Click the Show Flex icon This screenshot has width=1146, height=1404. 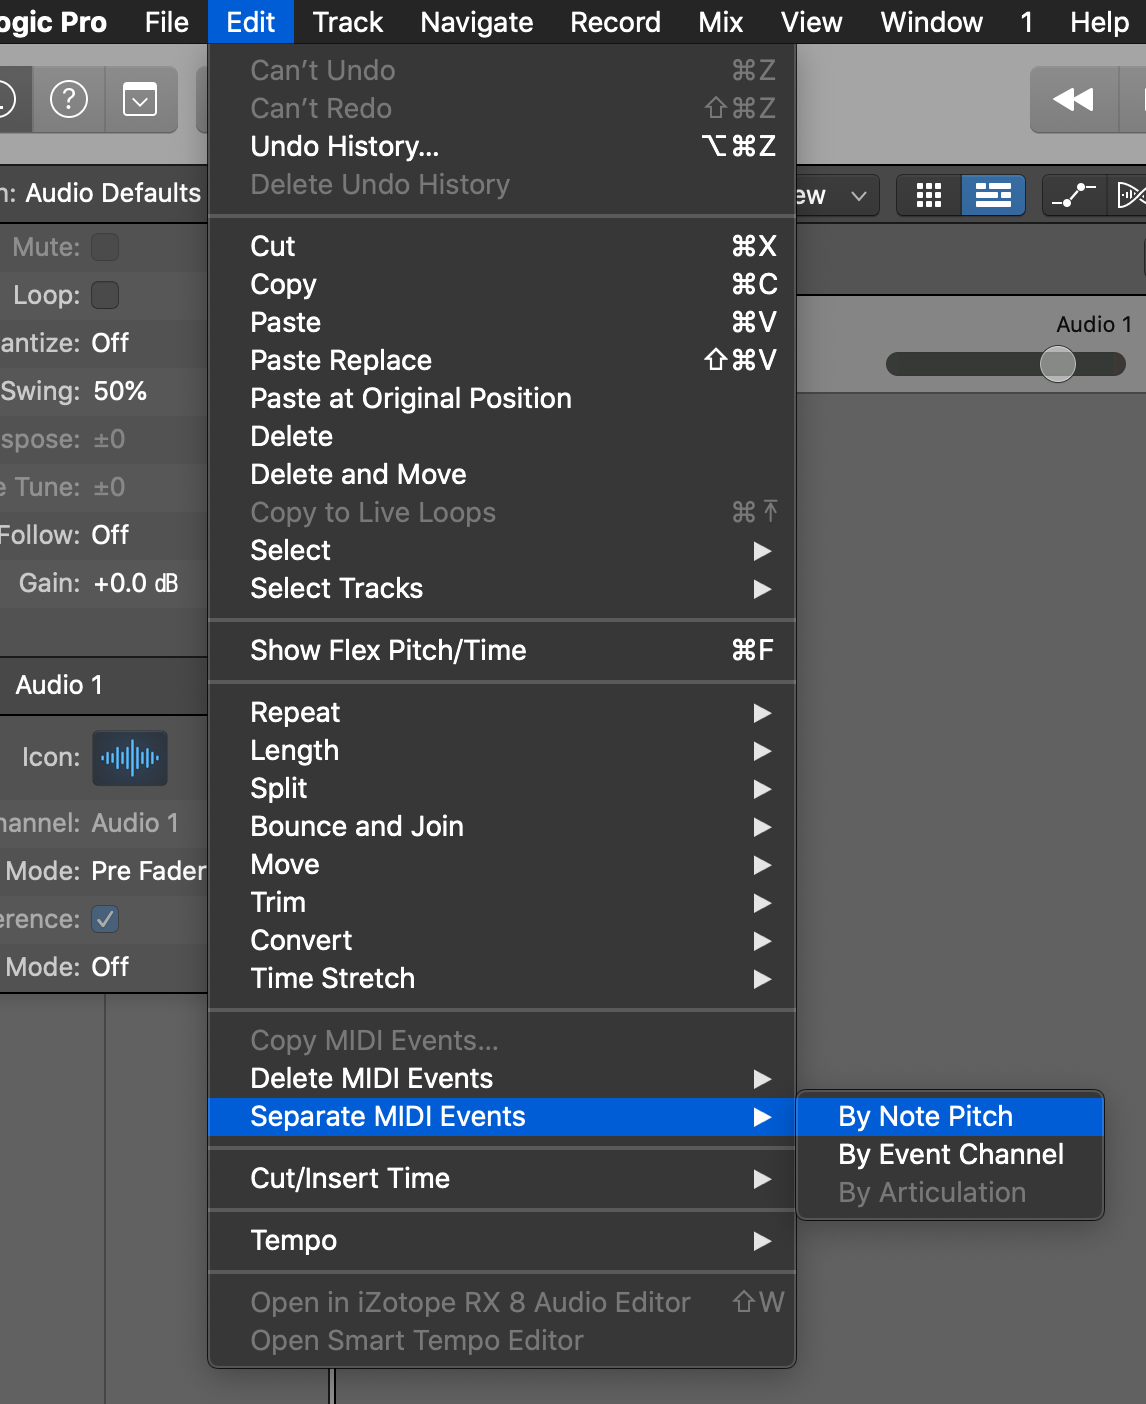point(1130,195)
